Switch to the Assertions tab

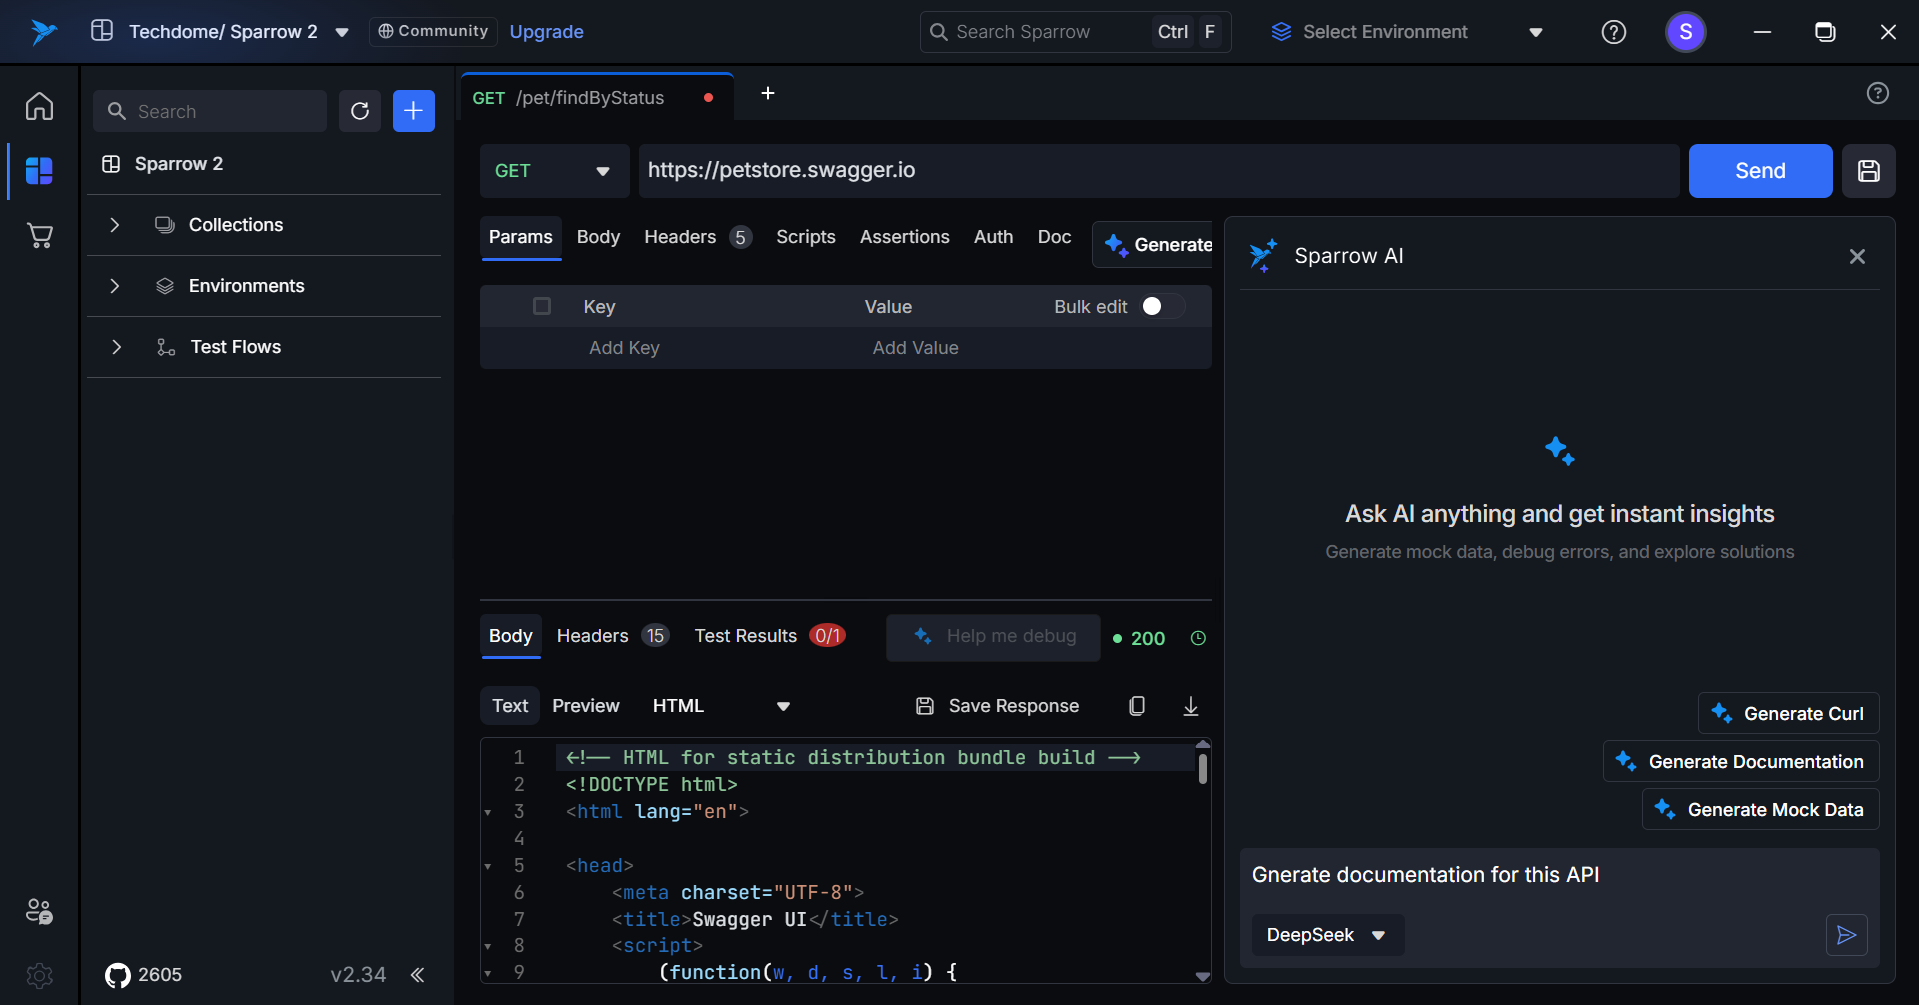[x=904, y=237]
